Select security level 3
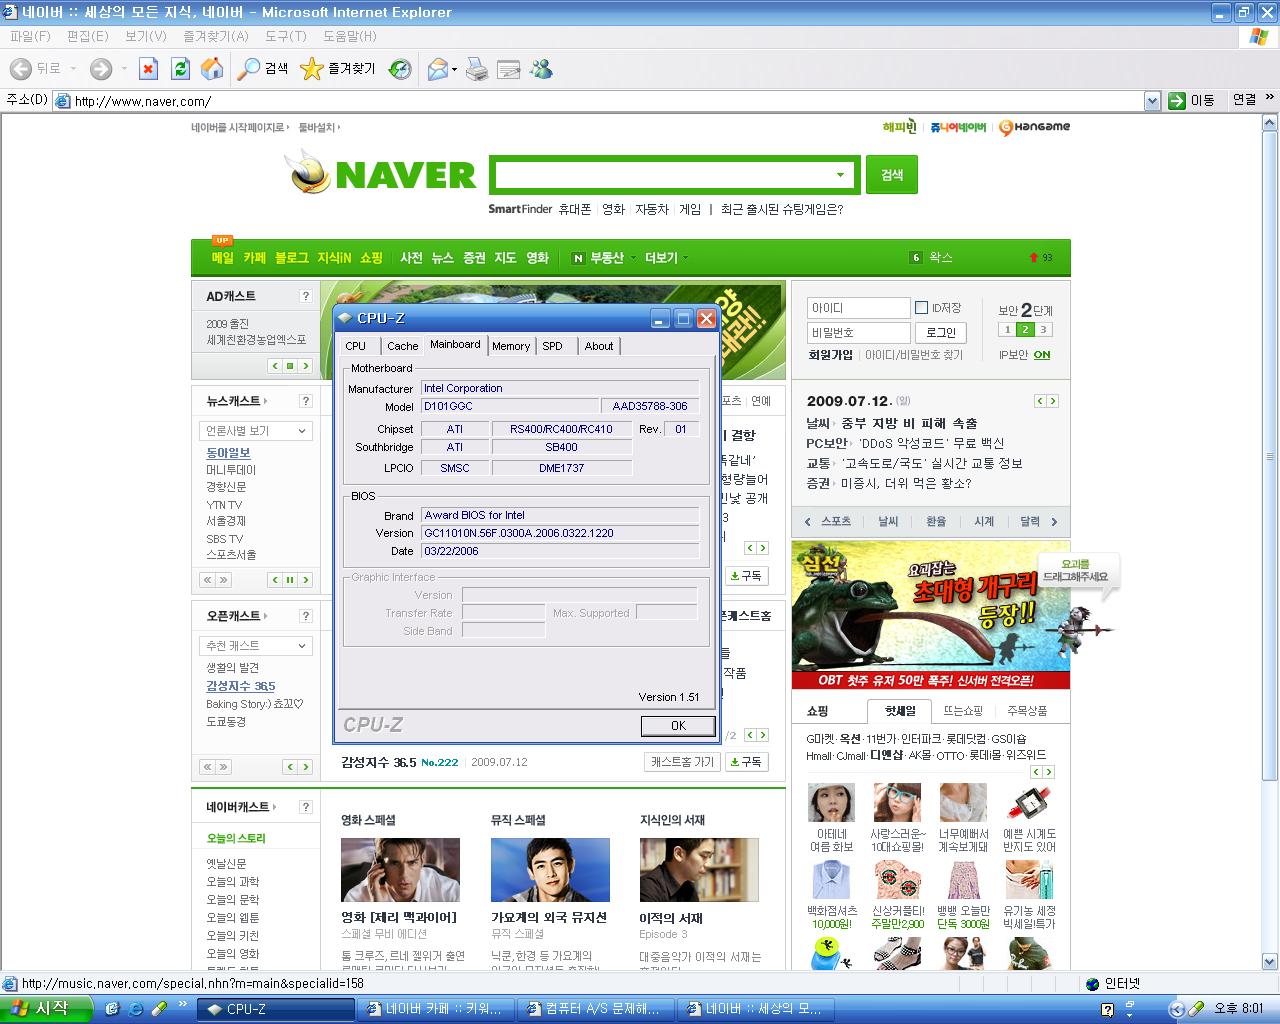 point(1043,330)
